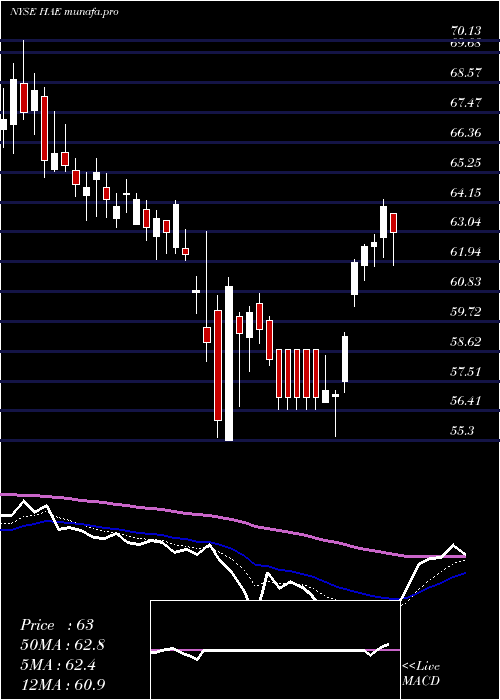This screenshot has width=500, height=700.
Task: Click the 58.62 price axis label
Action: (x=466, y=342)
